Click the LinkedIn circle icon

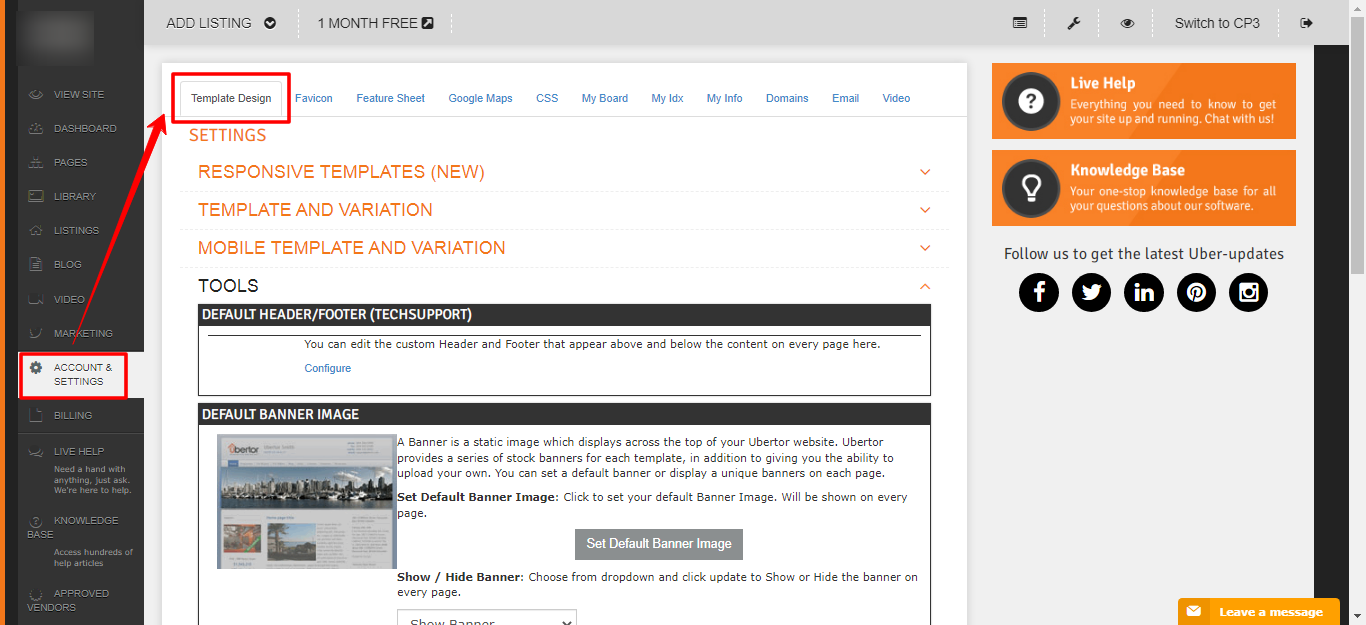(1143, 292)
